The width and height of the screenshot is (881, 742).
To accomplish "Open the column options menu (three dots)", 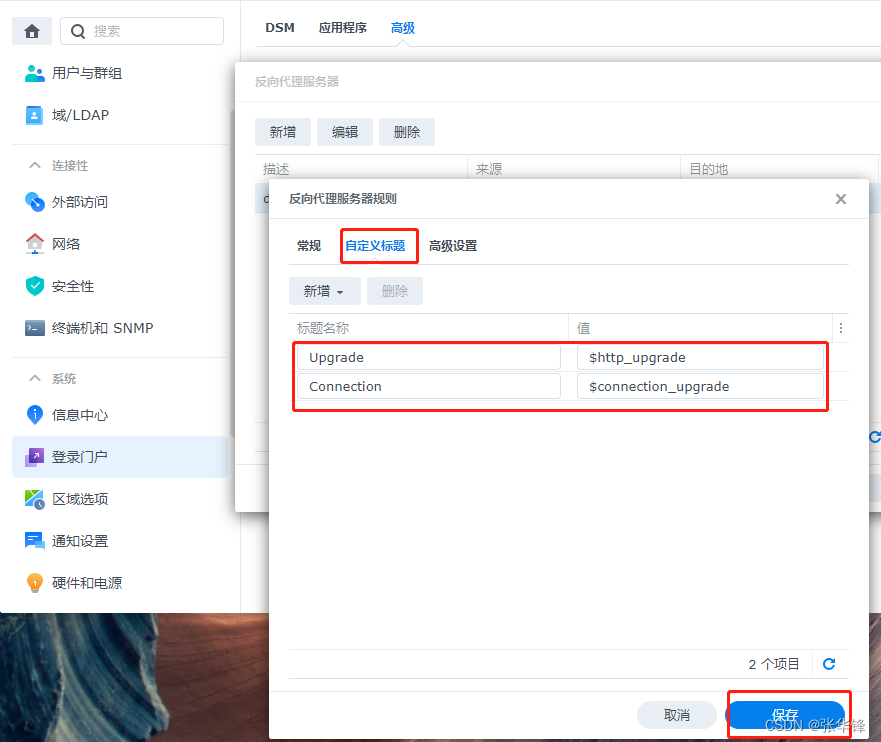I will [x=841, y=328].
